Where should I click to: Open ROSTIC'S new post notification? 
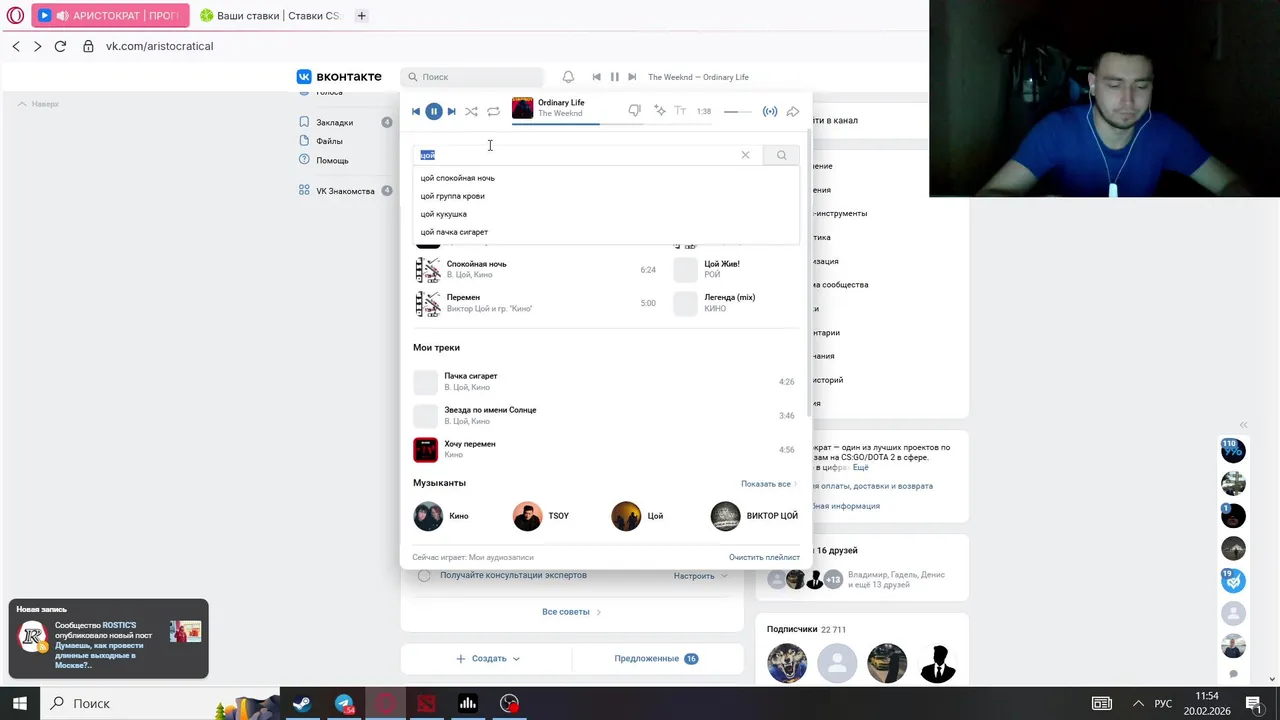(x=108, y=638)
